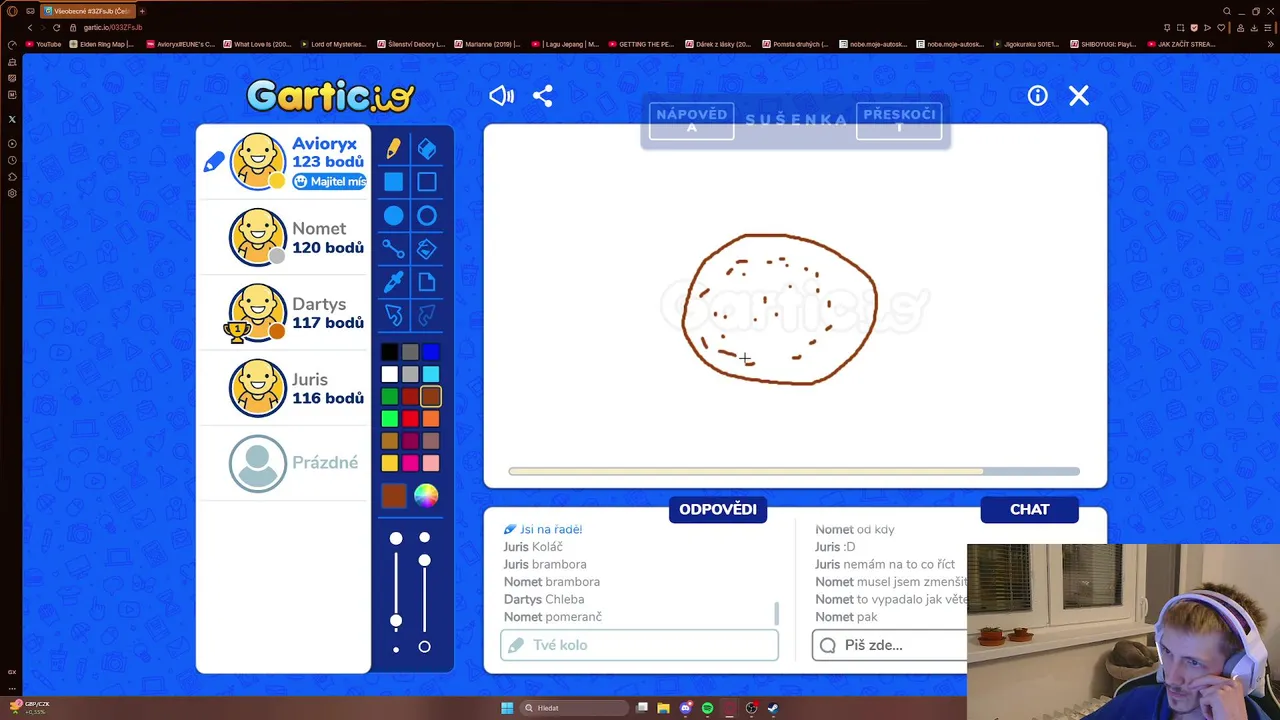Open the YouTube bookmark

(43, 44)
